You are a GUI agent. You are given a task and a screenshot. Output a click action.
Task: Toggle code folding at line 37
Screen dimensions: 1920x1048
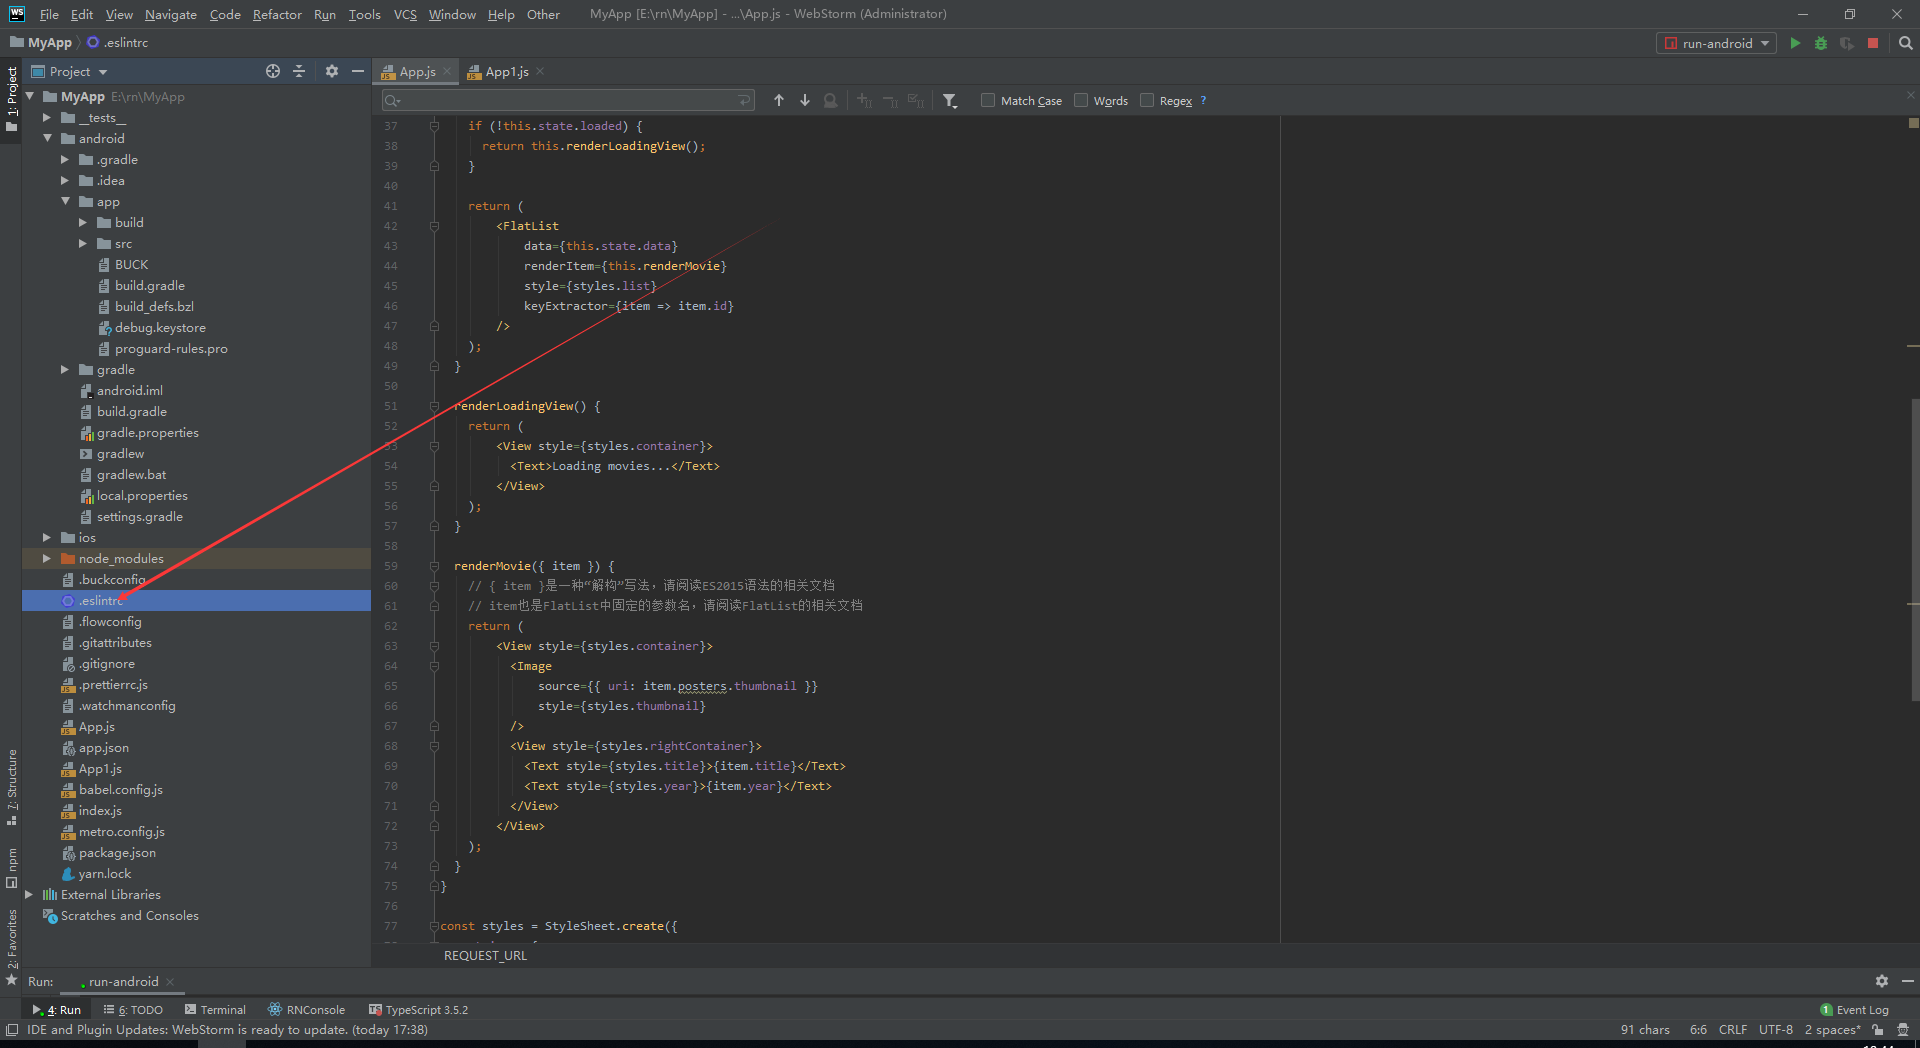[x=434, y=126]
